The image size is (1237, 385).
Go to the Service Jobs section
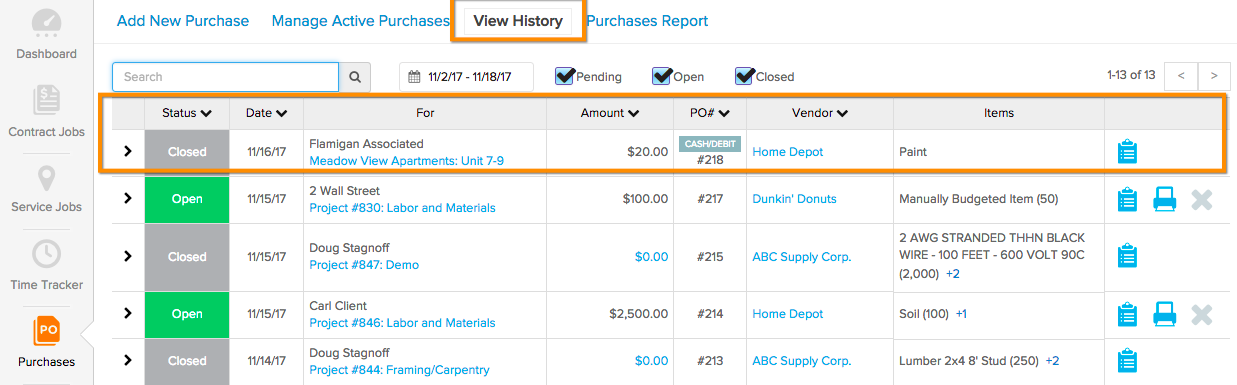pyautogui.click(x=46, y=188)
